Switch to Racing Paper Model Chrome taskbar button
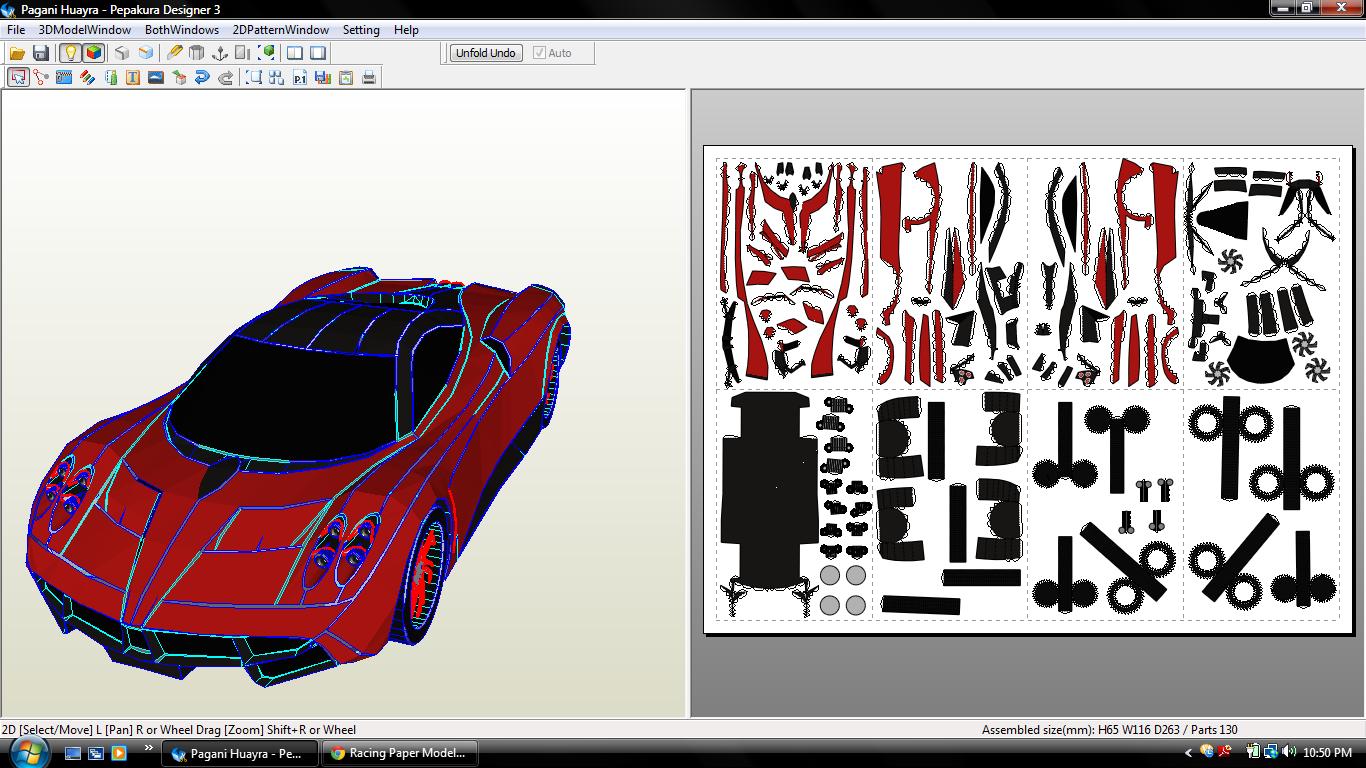The image size is (1366, 768). (x=400, y=753)
